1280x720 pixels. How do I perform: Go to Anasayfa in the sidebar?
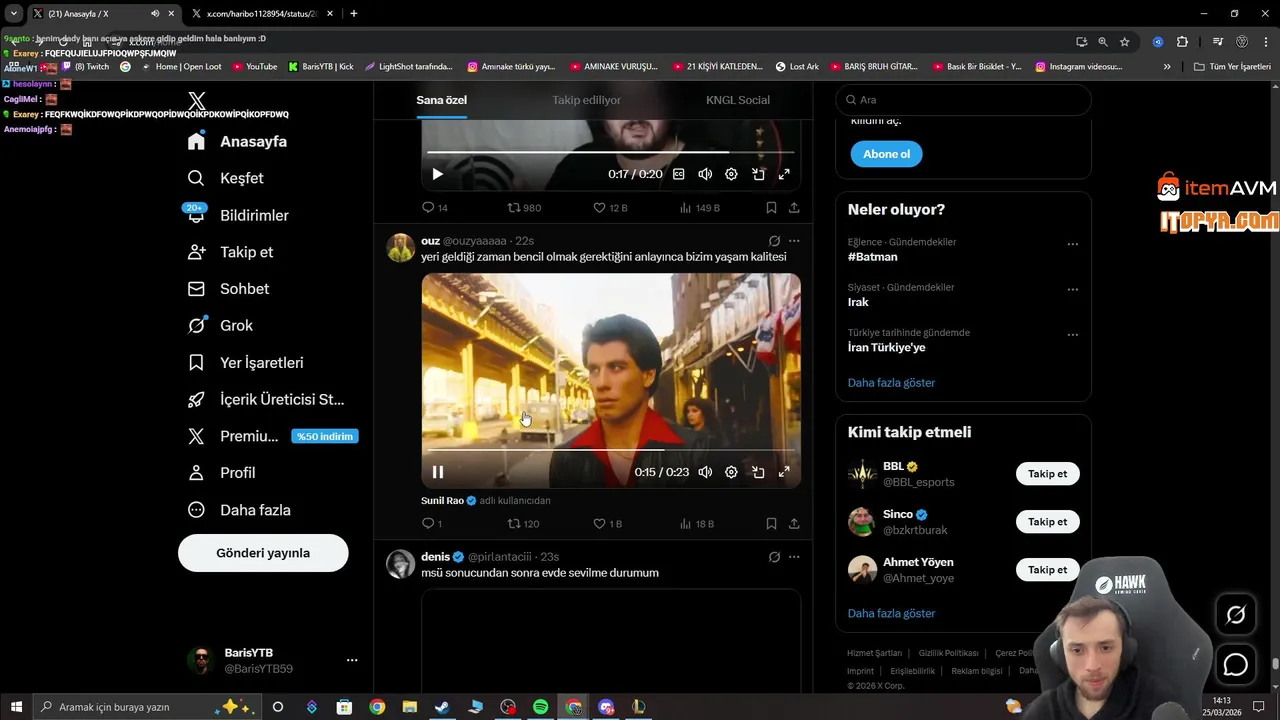(x=238, y=141)
